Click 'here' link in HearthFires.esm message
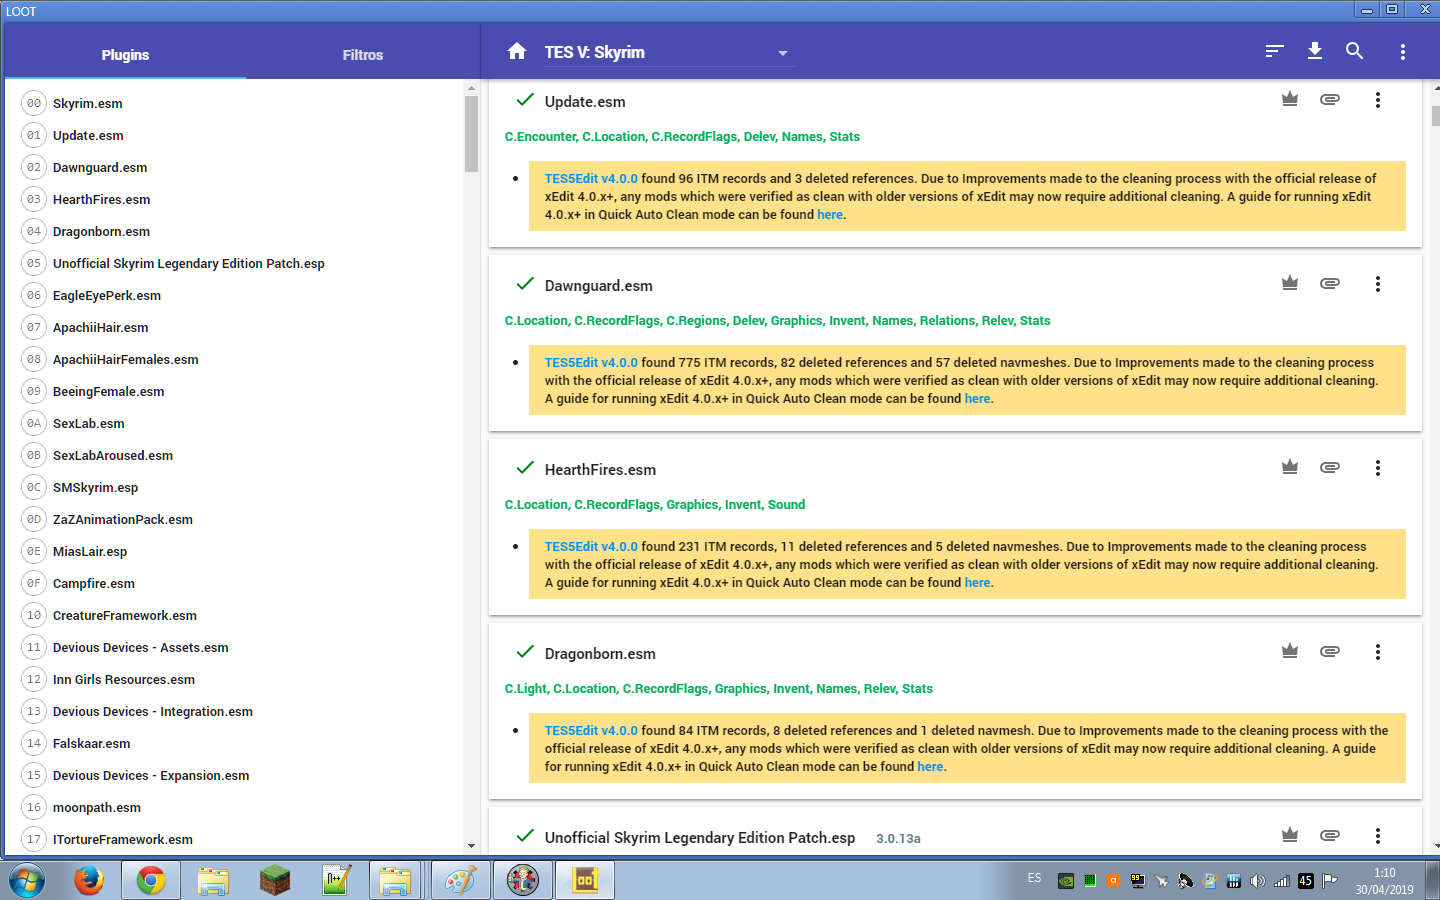 click(978, 583)
